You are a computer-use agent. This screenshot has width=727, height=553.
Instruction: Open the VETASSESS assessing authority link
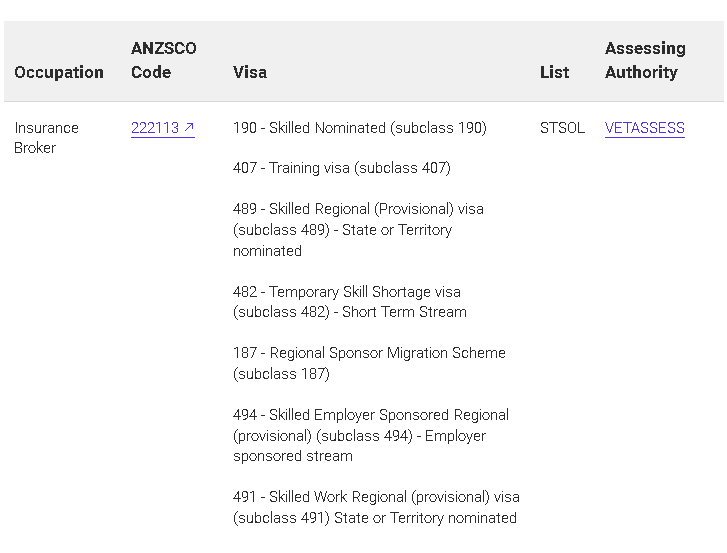[644, 128]
